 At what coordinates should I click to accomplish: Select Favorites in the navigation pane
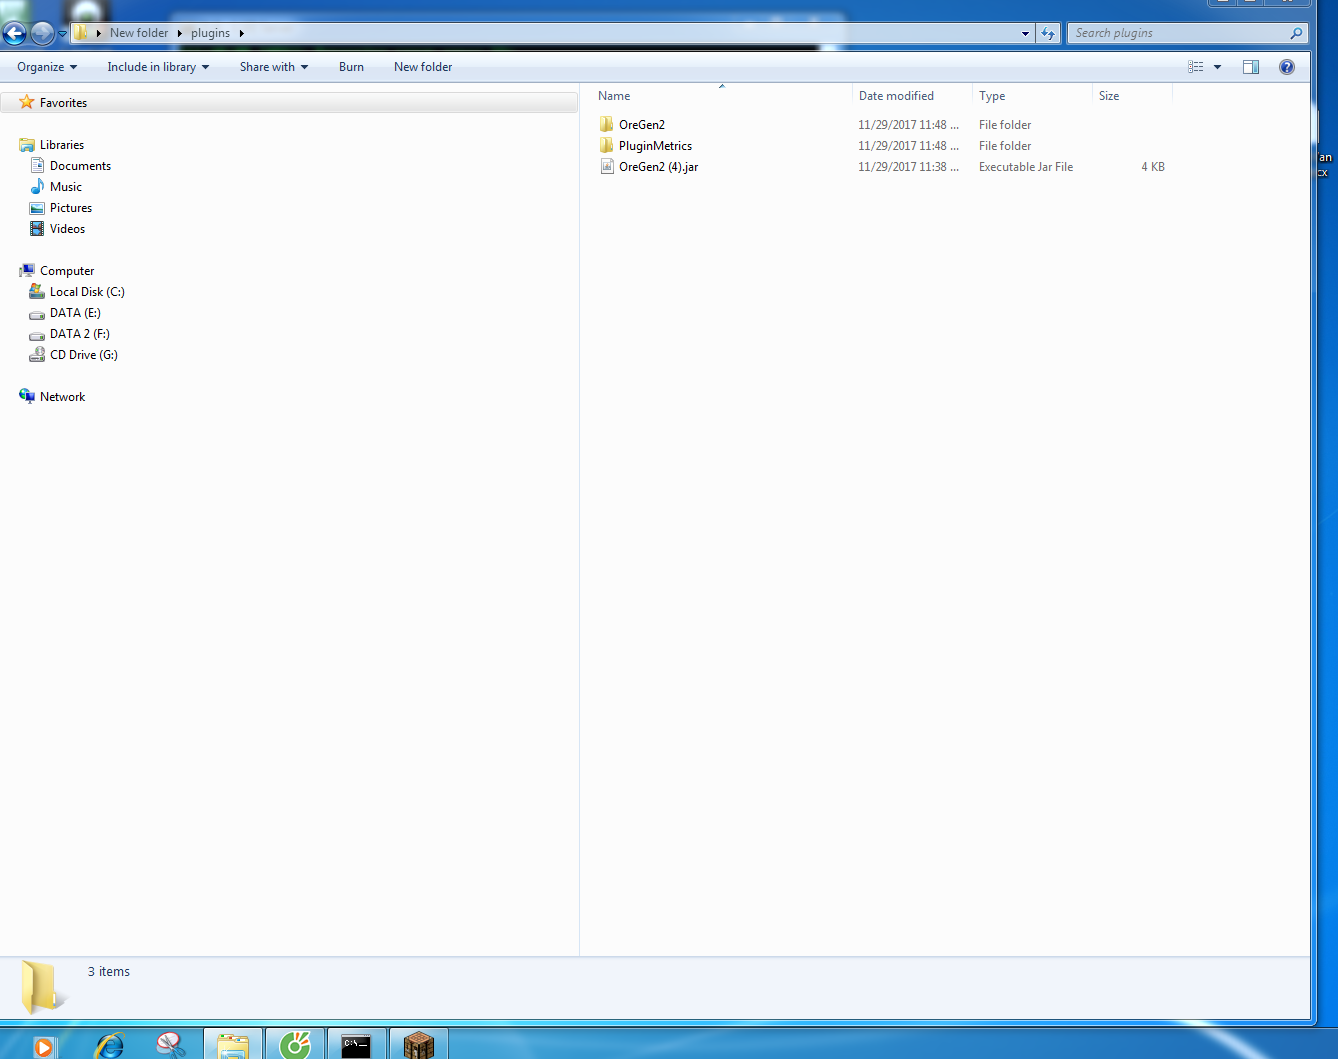[63, 103]
